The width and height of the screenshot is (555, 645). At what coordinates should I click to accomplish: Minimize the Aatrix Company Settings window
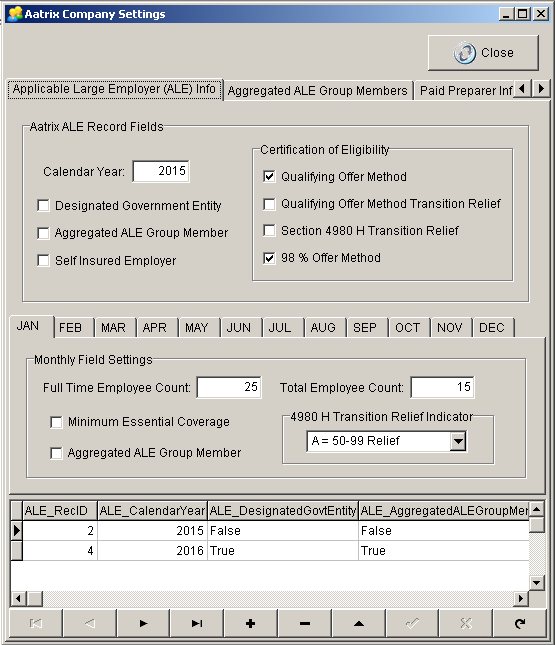506,14
